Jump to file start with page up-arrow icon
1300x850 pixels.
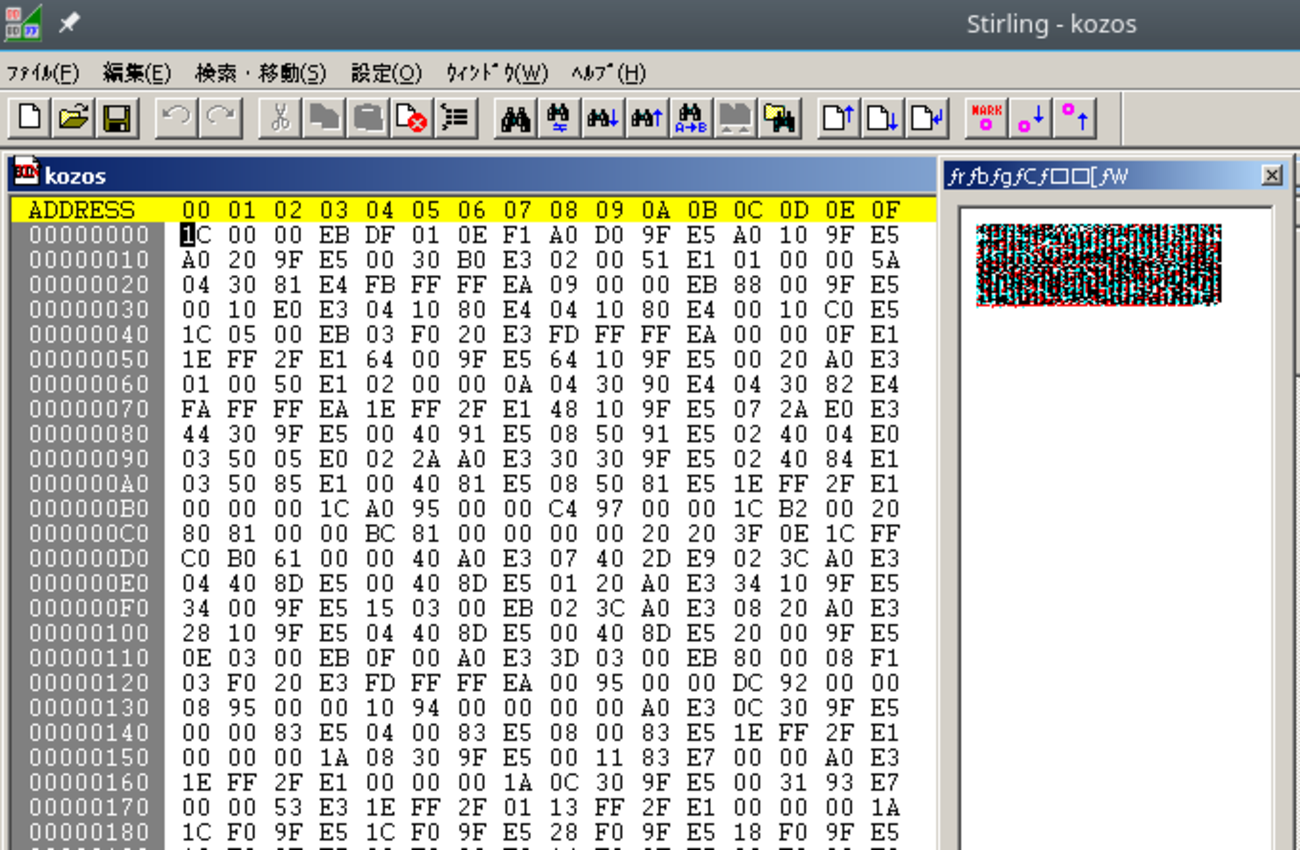pyautogui.click(x=838, y=118)
